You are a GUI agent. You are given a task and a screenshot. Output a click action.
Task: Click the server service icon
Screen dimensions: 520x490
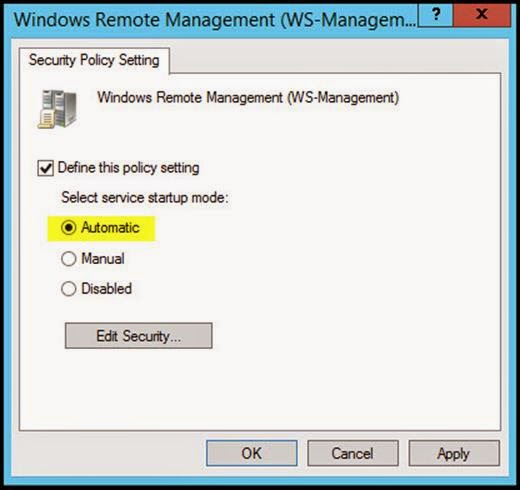pyautogui.click(x=57, y=109)
